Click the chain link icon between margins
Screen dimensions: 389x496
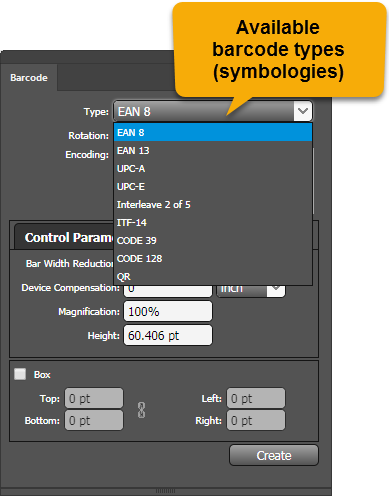click(x=141, y=410)
